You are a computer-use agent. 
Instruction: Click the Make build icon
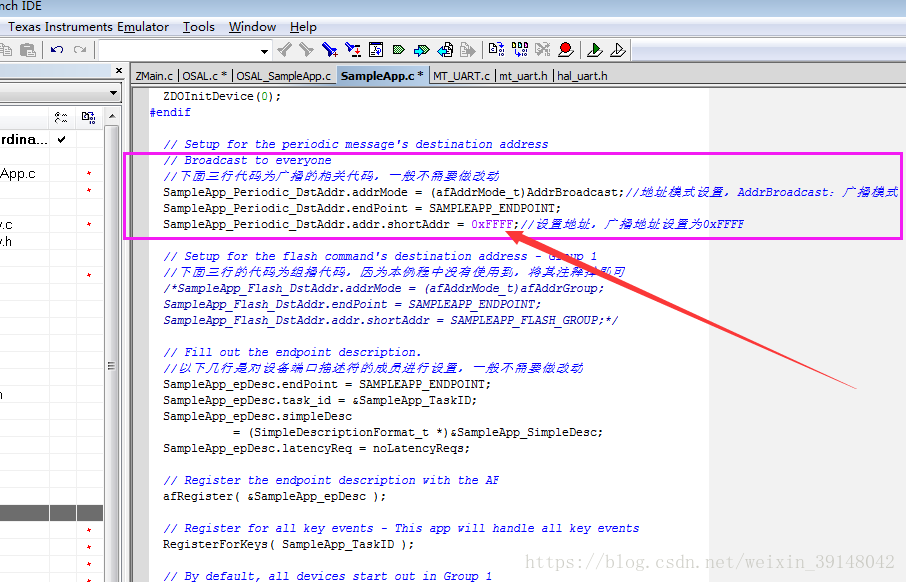pyautogui.click(x=520, y=50)
